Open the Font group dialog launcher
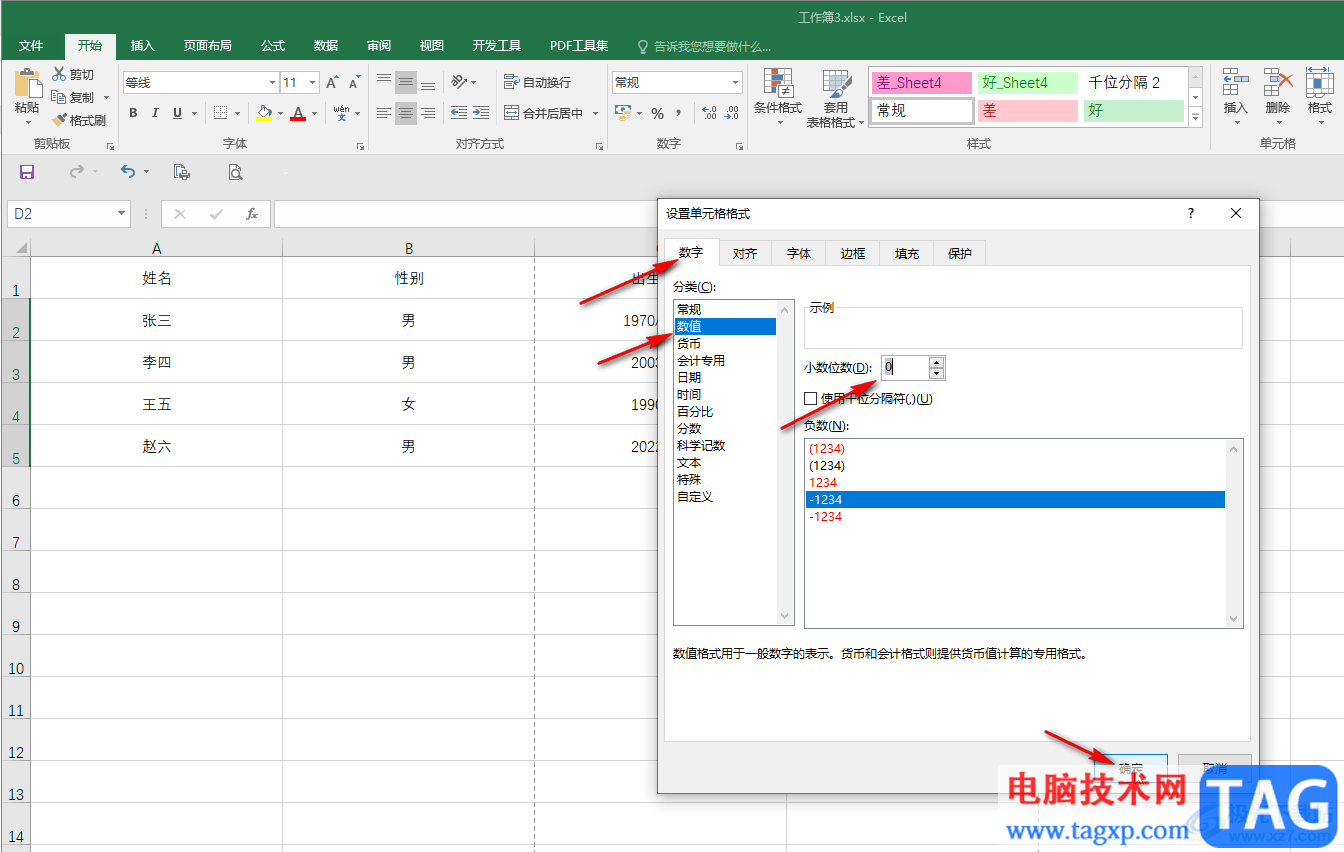The width and height of the screenshot is (1344, 852). pos(360,147)
